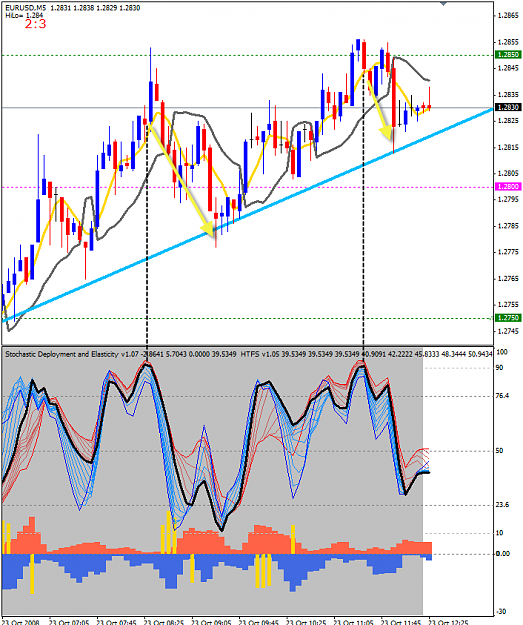This screenshot has height=625, width=523.
Task: Click the 90 indicator scale level
Action: [499, 368]
